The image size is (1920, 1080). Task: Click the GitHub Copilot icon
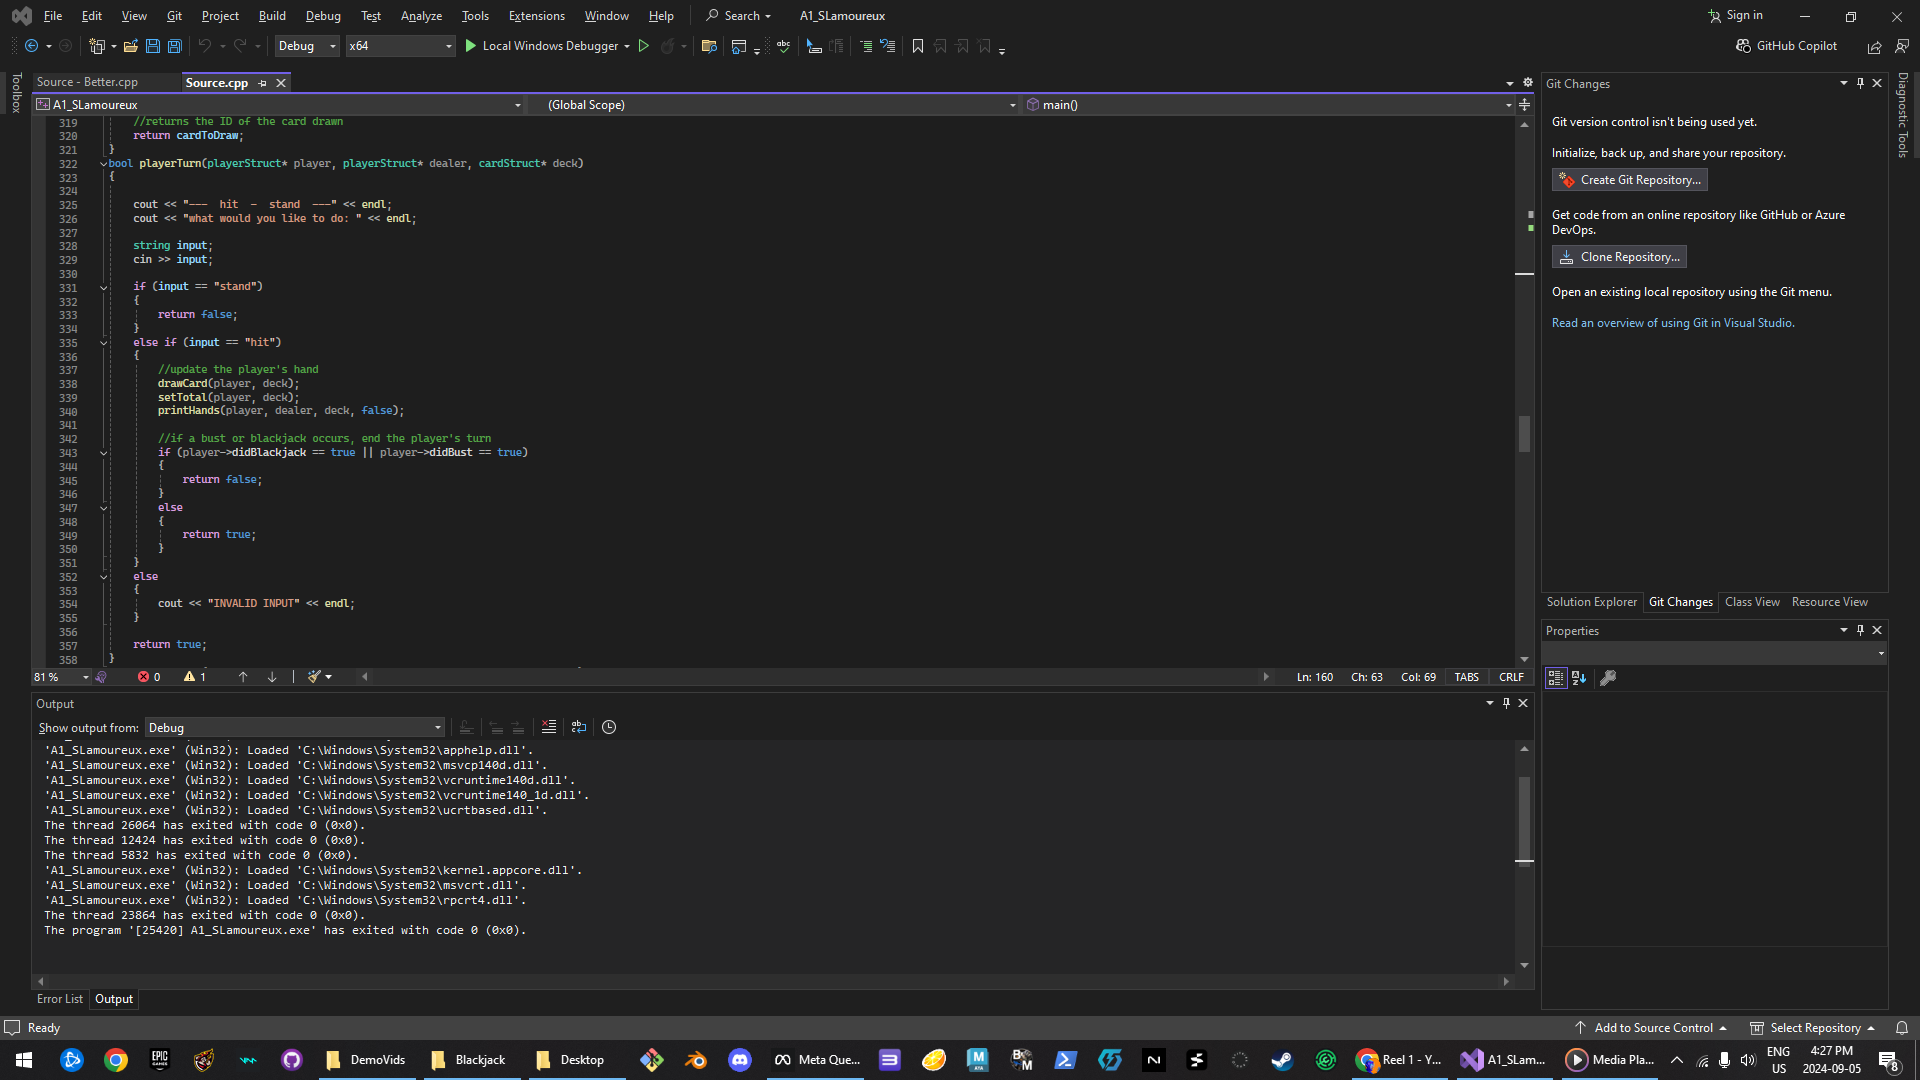pyautogui.click(x=1743, y=46)
